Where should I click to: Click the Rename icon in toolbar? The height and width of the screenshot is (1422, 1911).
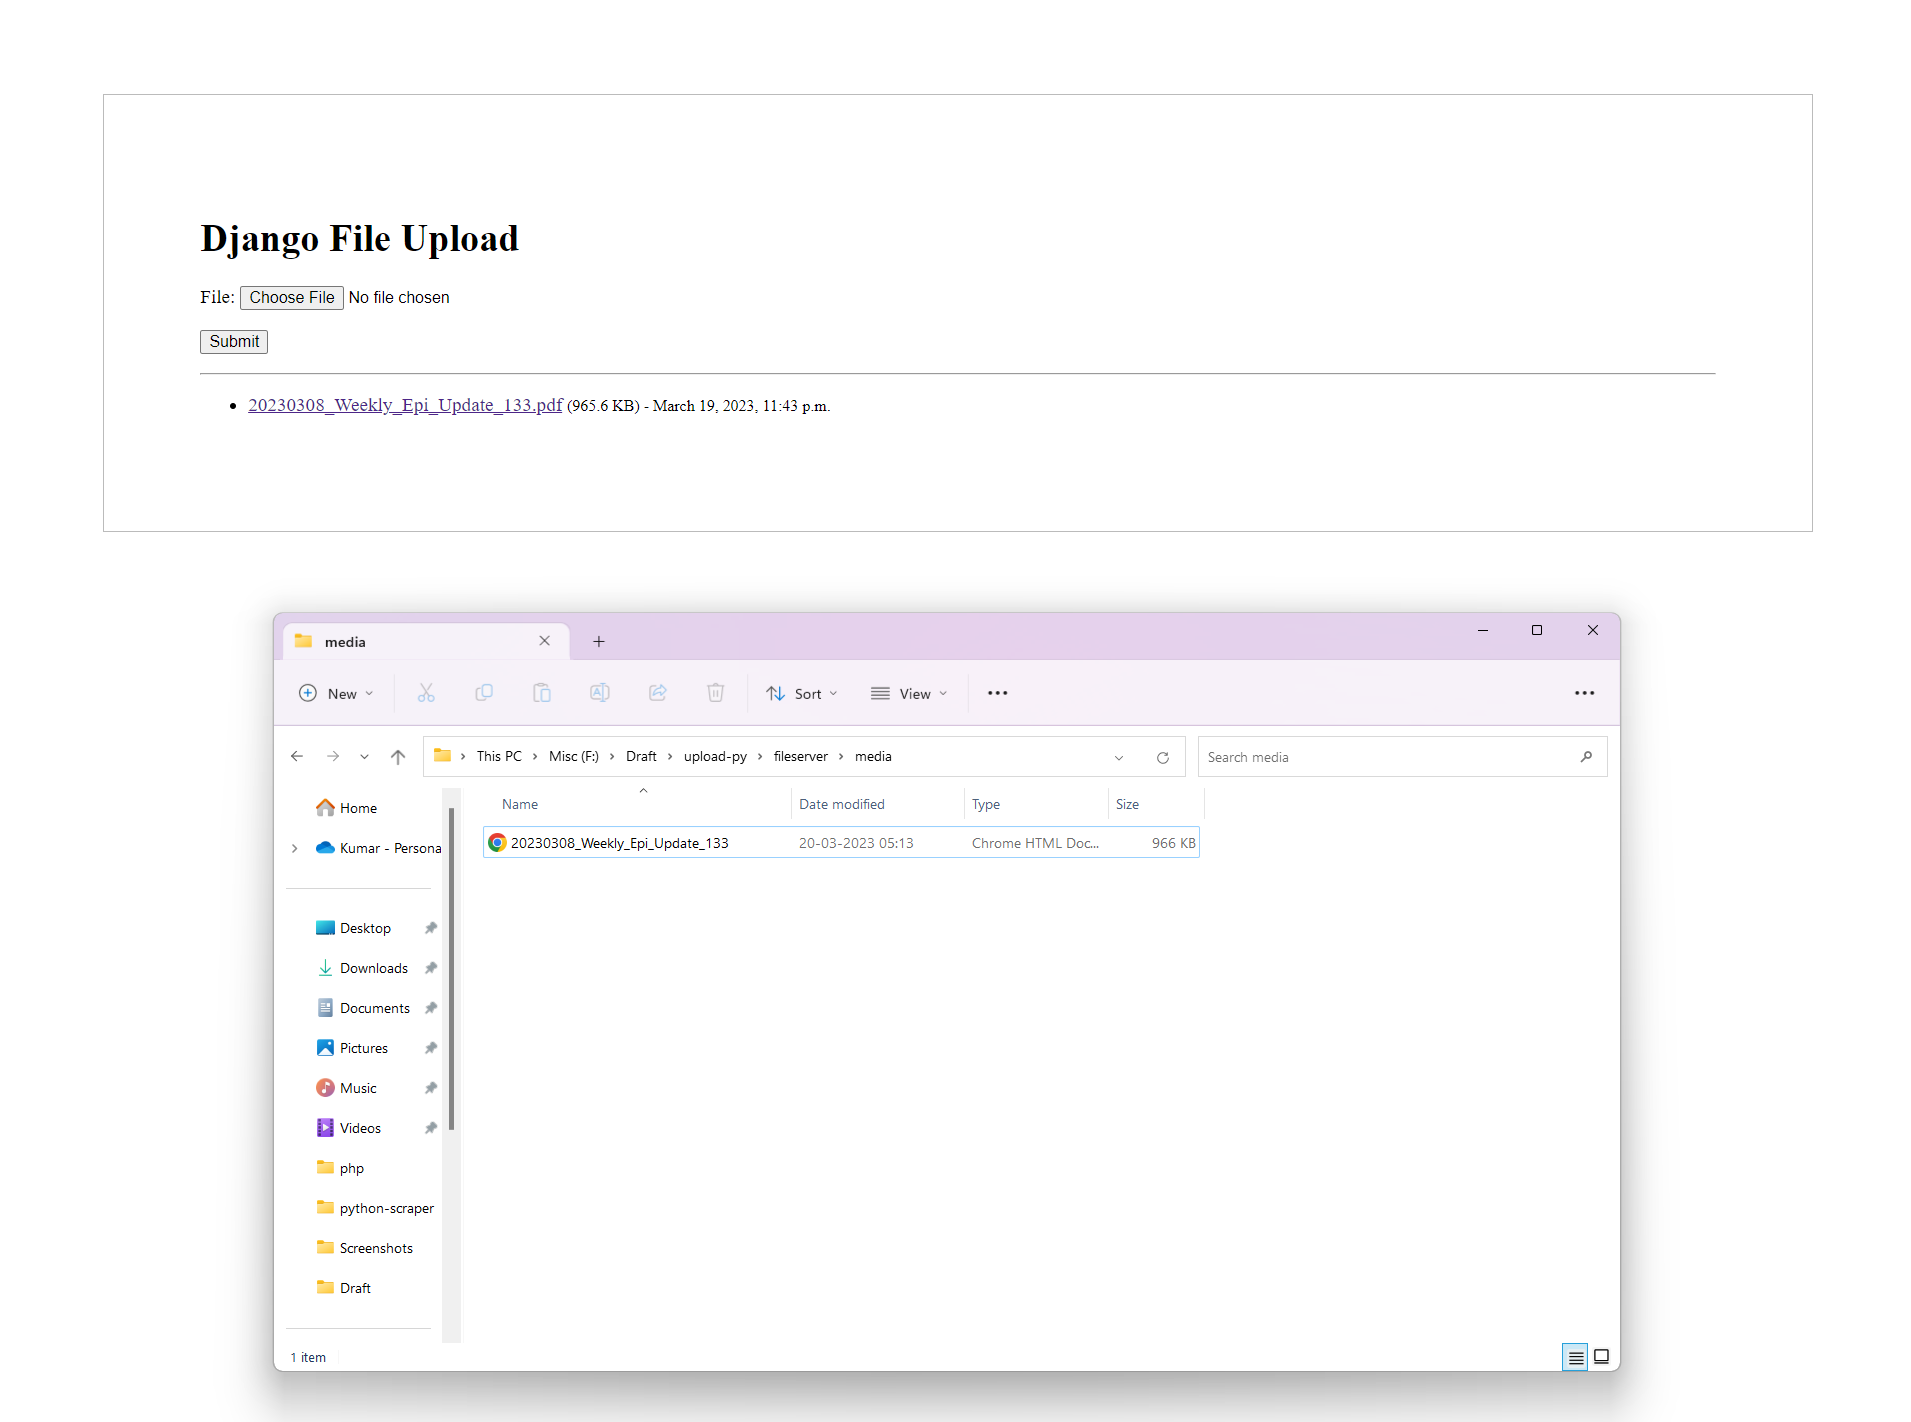coord(600,693)
